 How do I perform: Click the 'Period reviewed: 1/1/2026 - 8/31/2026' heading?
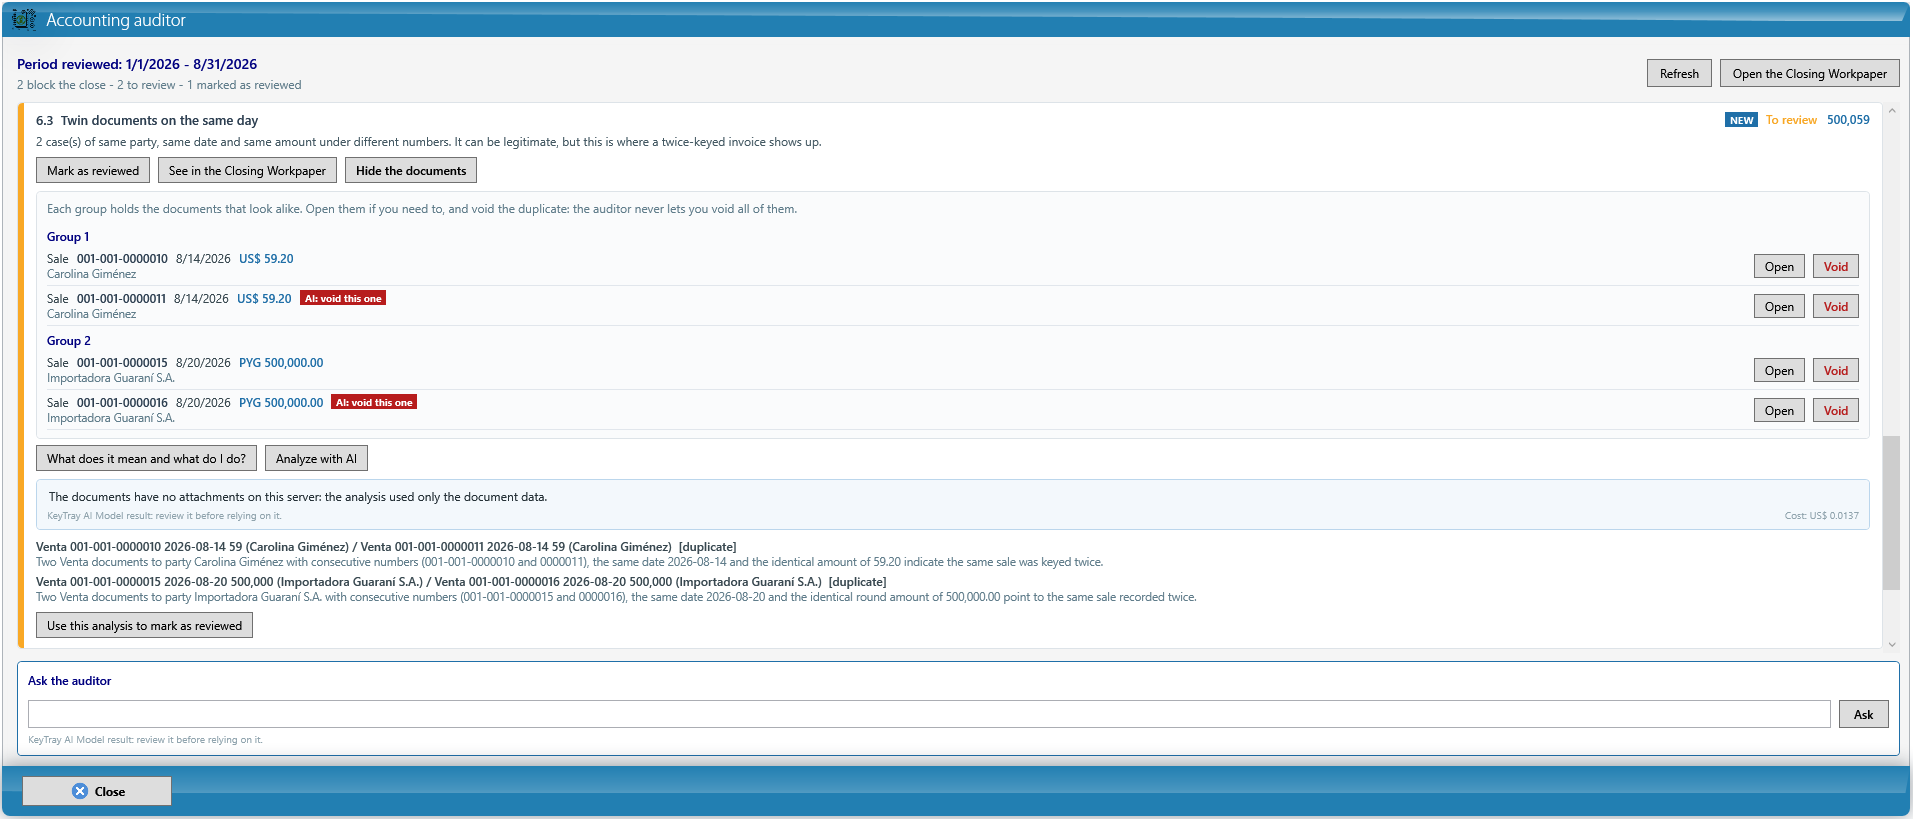click(x=137, y=64)
